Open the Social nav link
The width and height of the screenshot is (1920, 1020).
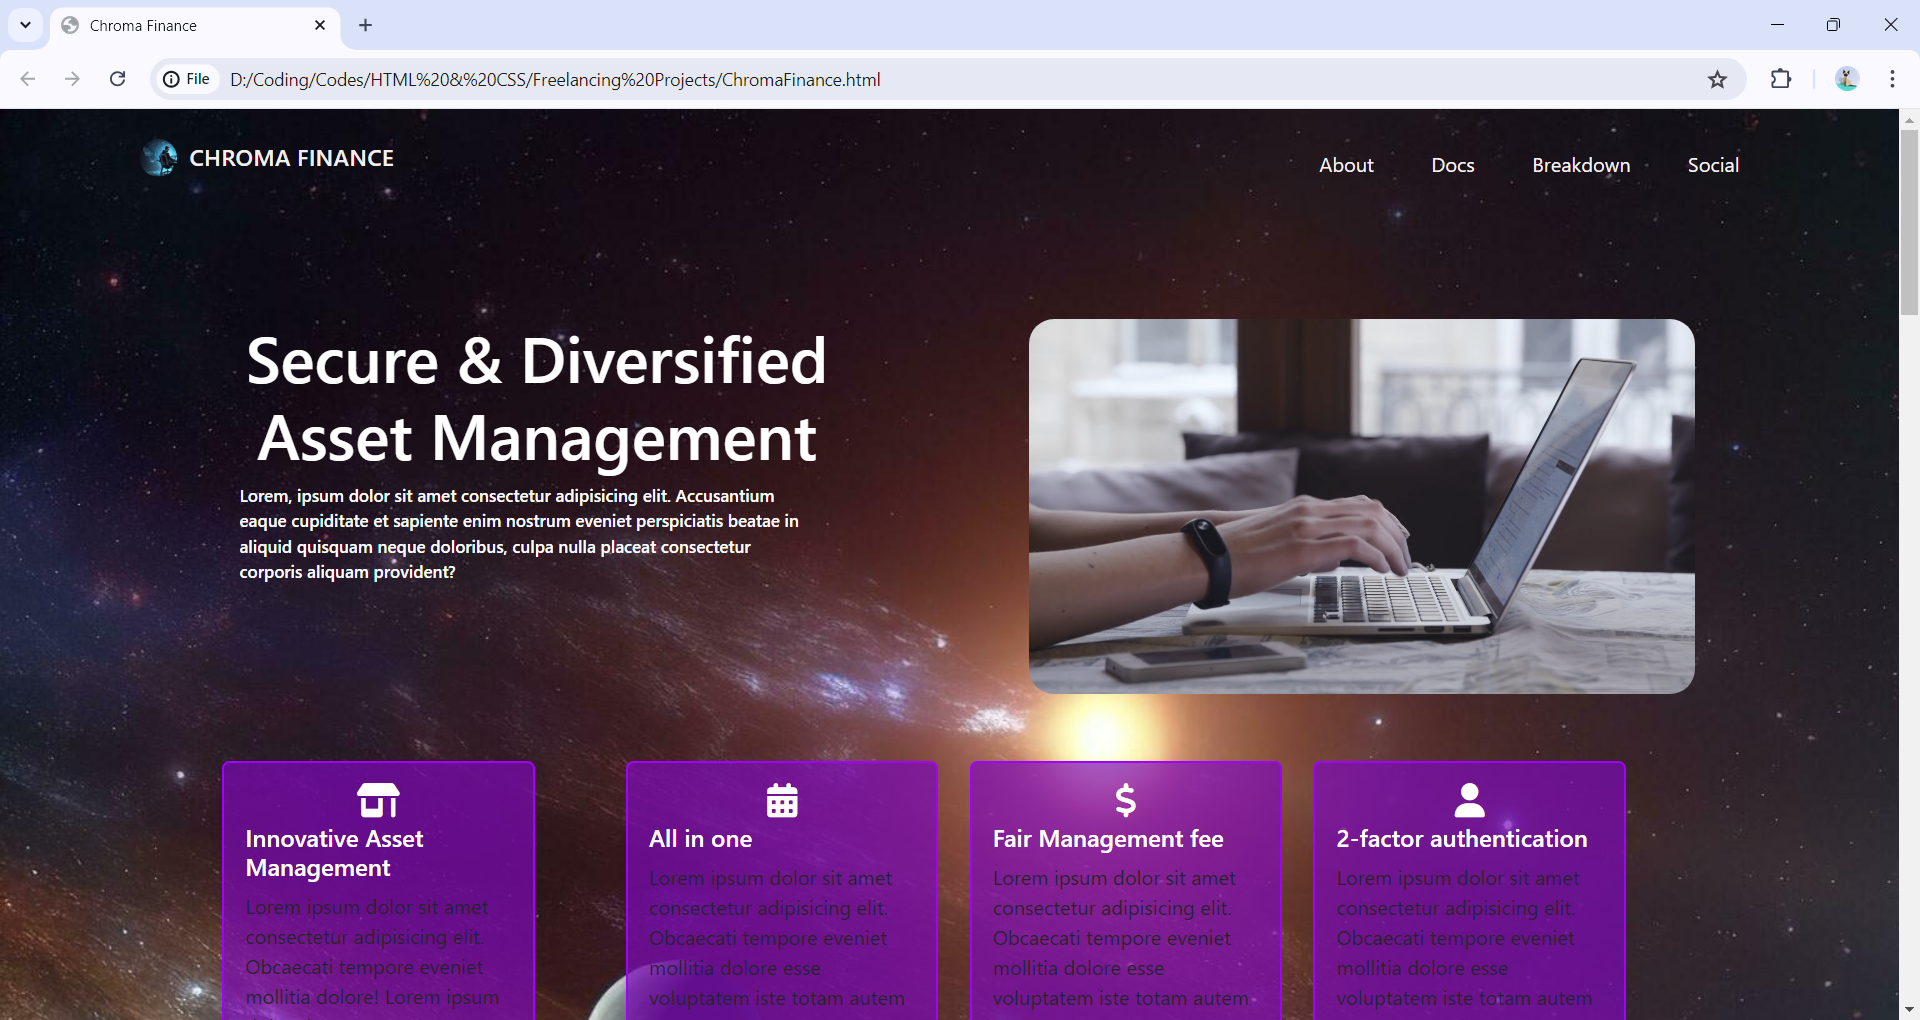(1713, 165)
